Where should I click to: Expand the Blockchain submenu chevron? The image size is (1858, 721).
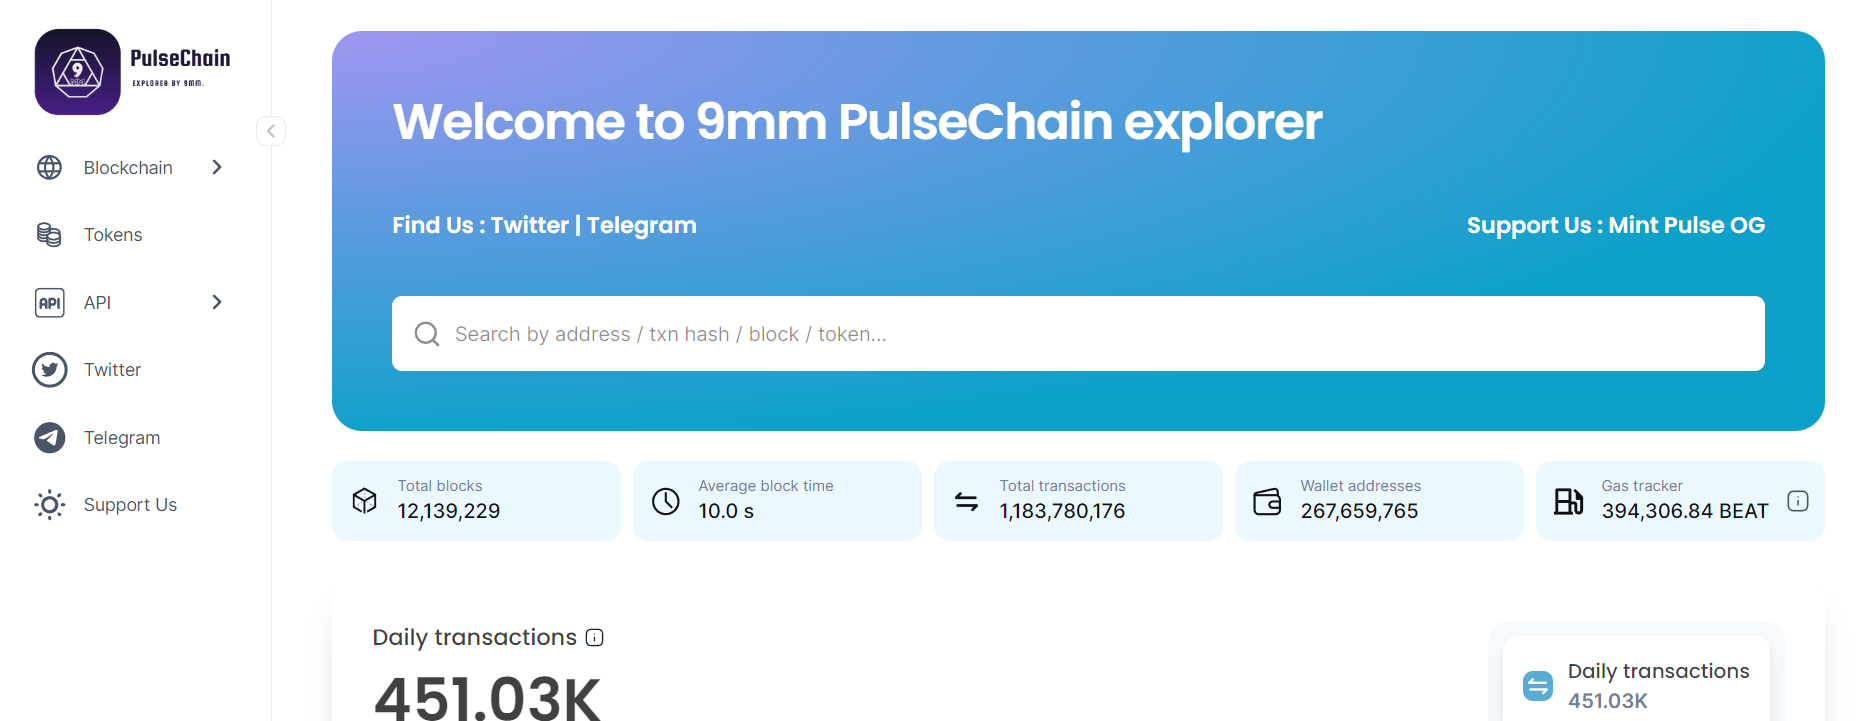[217, 167]
